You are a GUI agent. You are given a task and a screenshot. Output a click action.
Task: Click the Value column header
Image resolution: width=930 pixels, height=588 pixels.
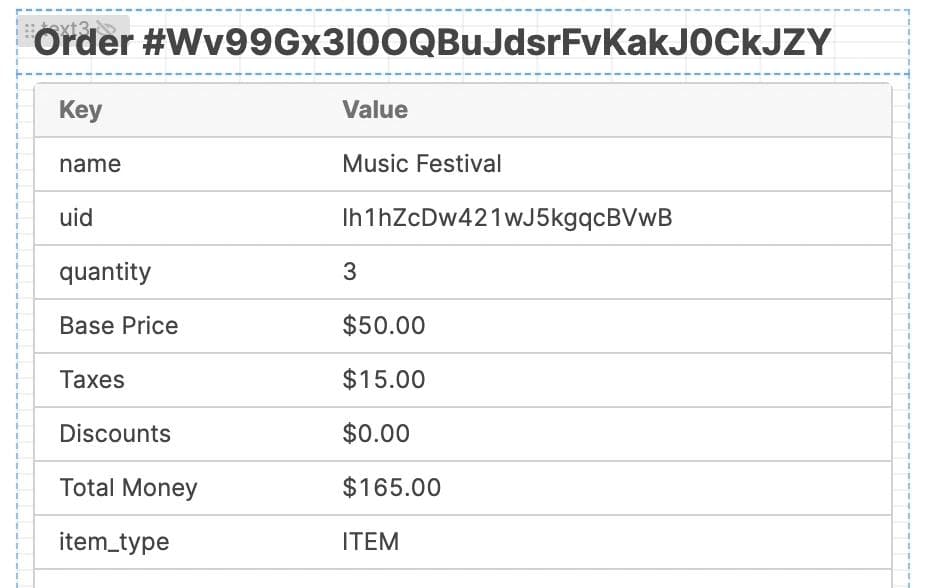click(x=375, y=110)
